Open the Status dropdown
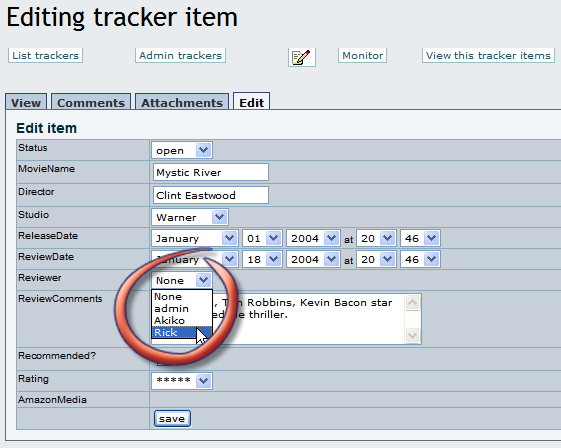 point(182,150)
